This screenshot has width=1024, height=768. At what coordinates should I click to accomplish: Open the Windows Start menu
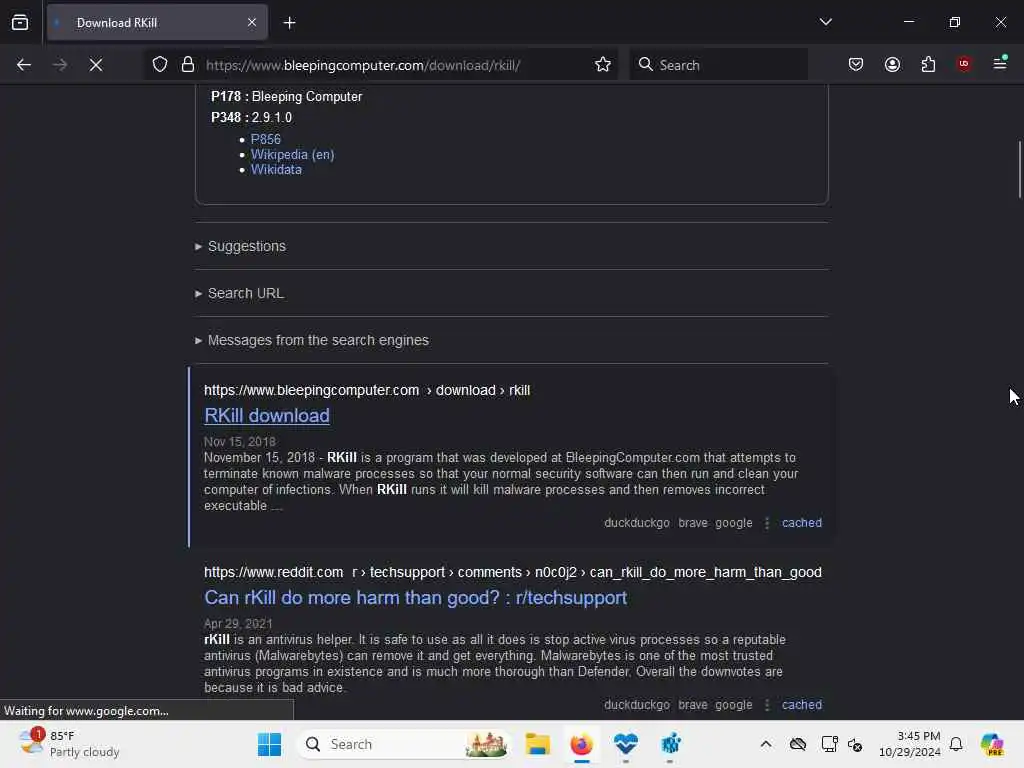coord(269,744)
